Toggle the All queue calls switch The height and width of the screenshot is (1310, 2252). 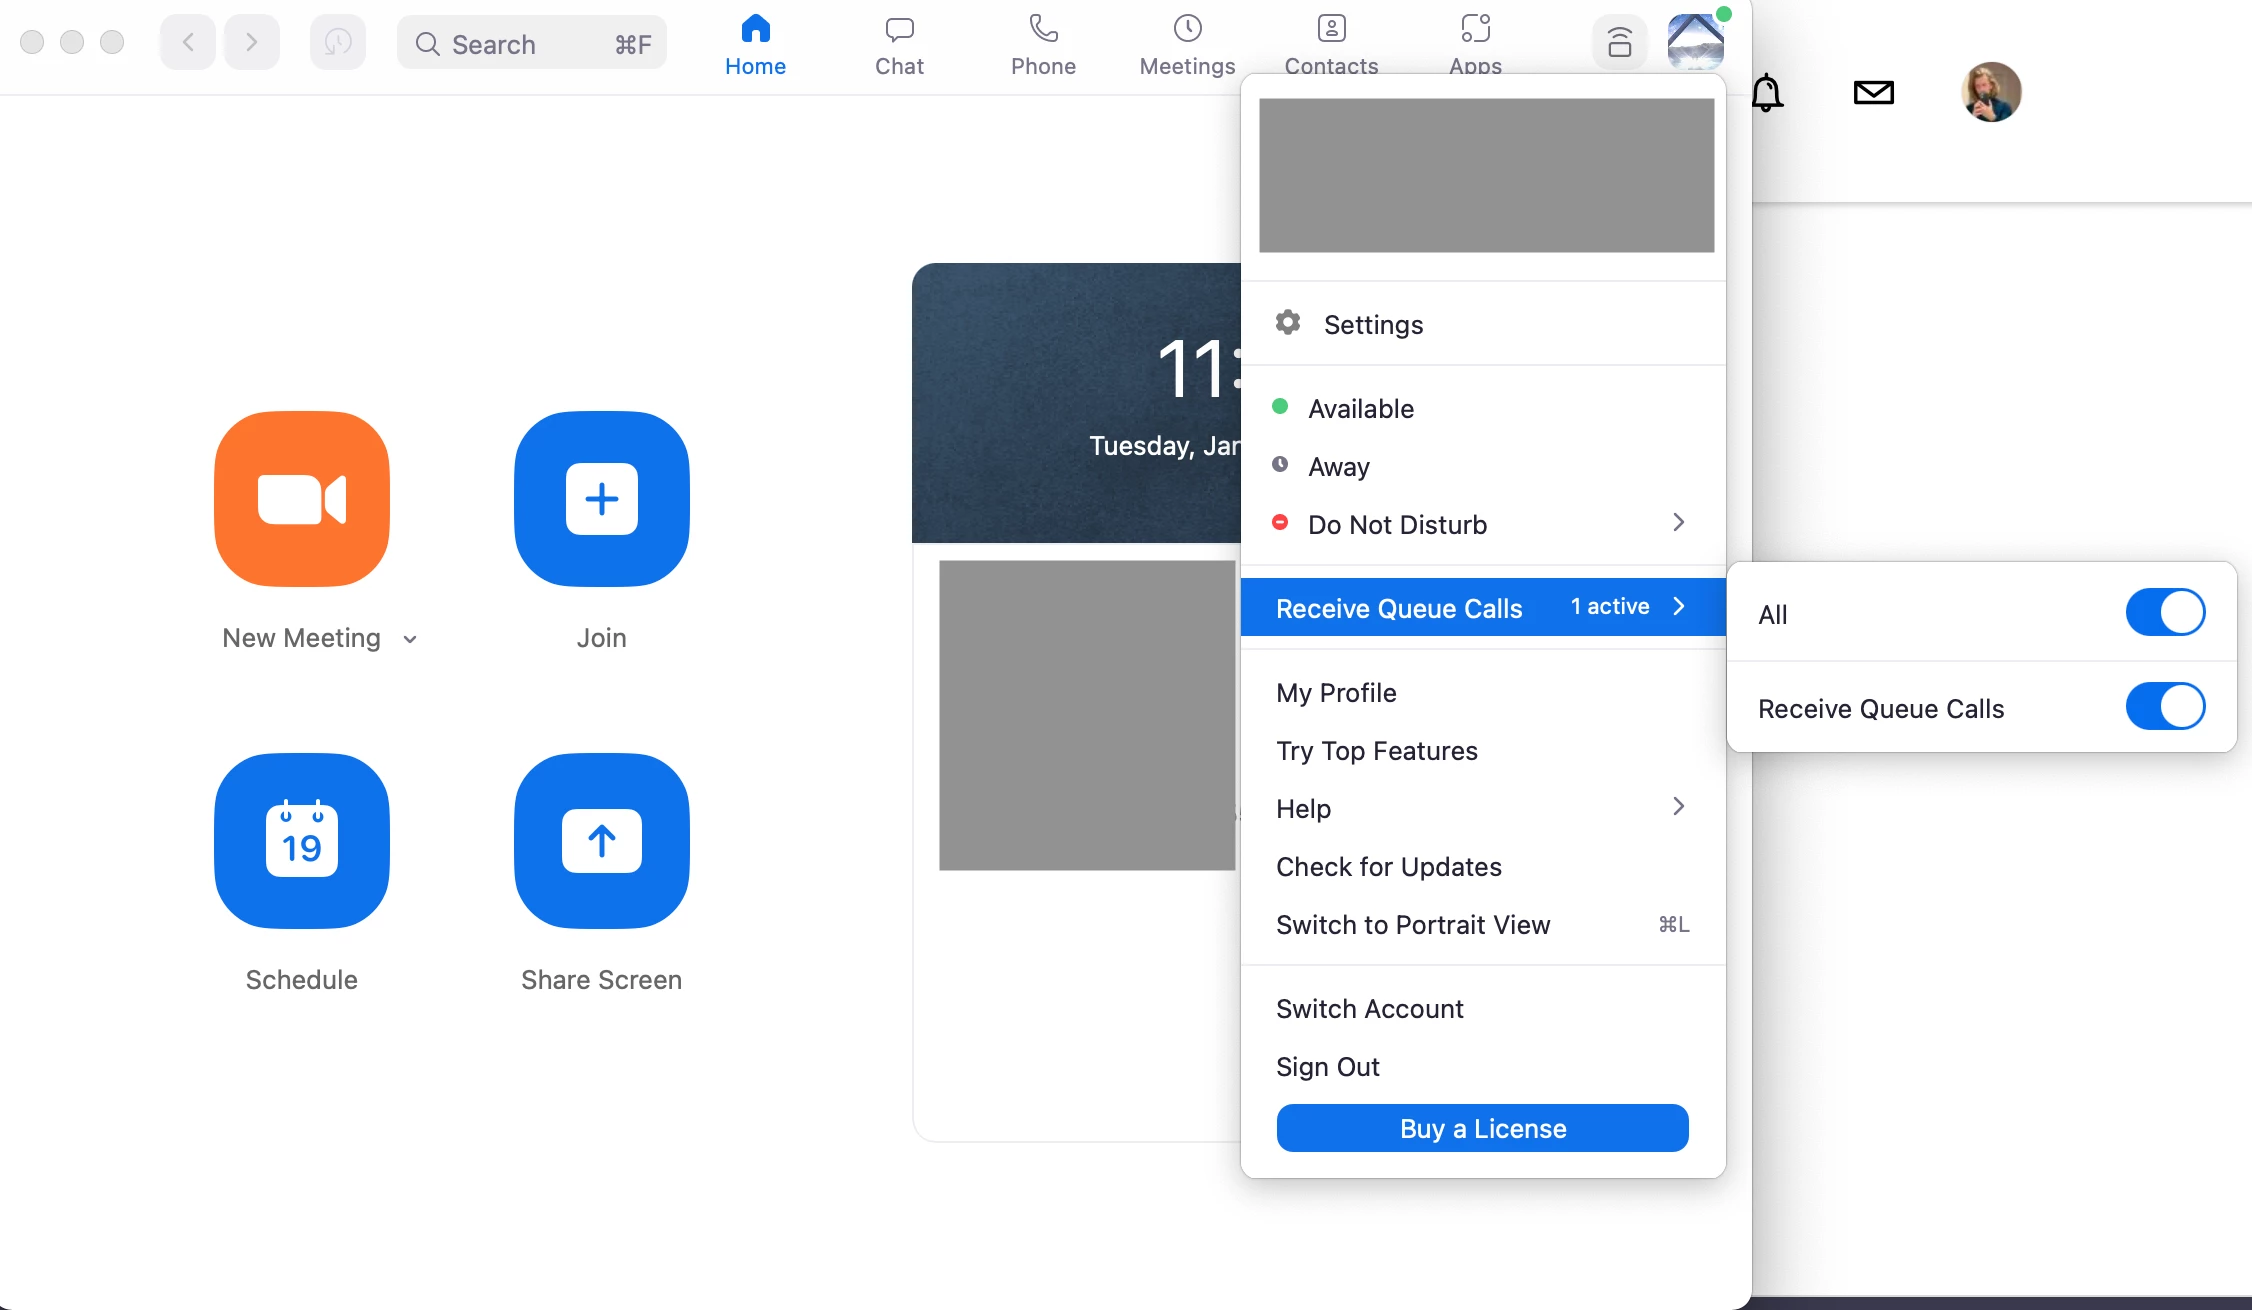2164,613
